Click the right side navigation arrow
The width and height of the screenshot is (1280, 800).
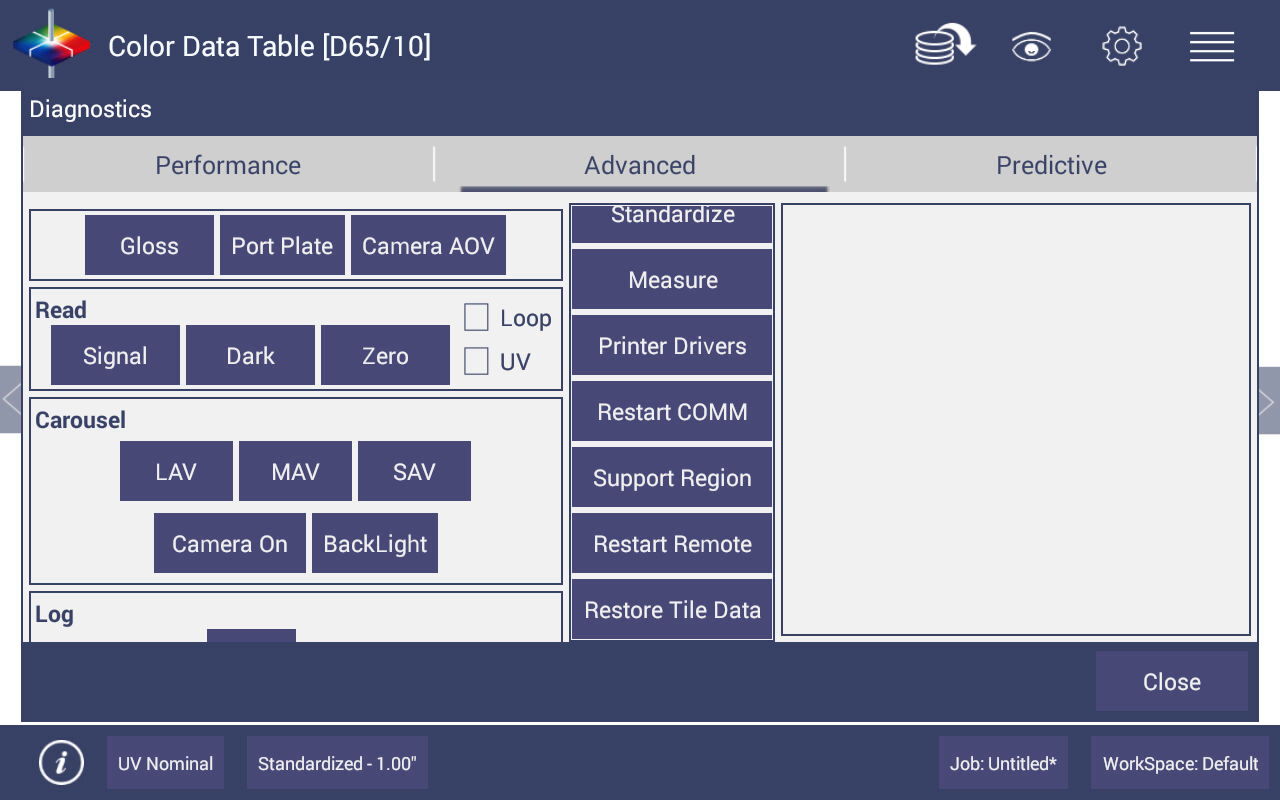pyautogui.click(x=1268, y=400)
